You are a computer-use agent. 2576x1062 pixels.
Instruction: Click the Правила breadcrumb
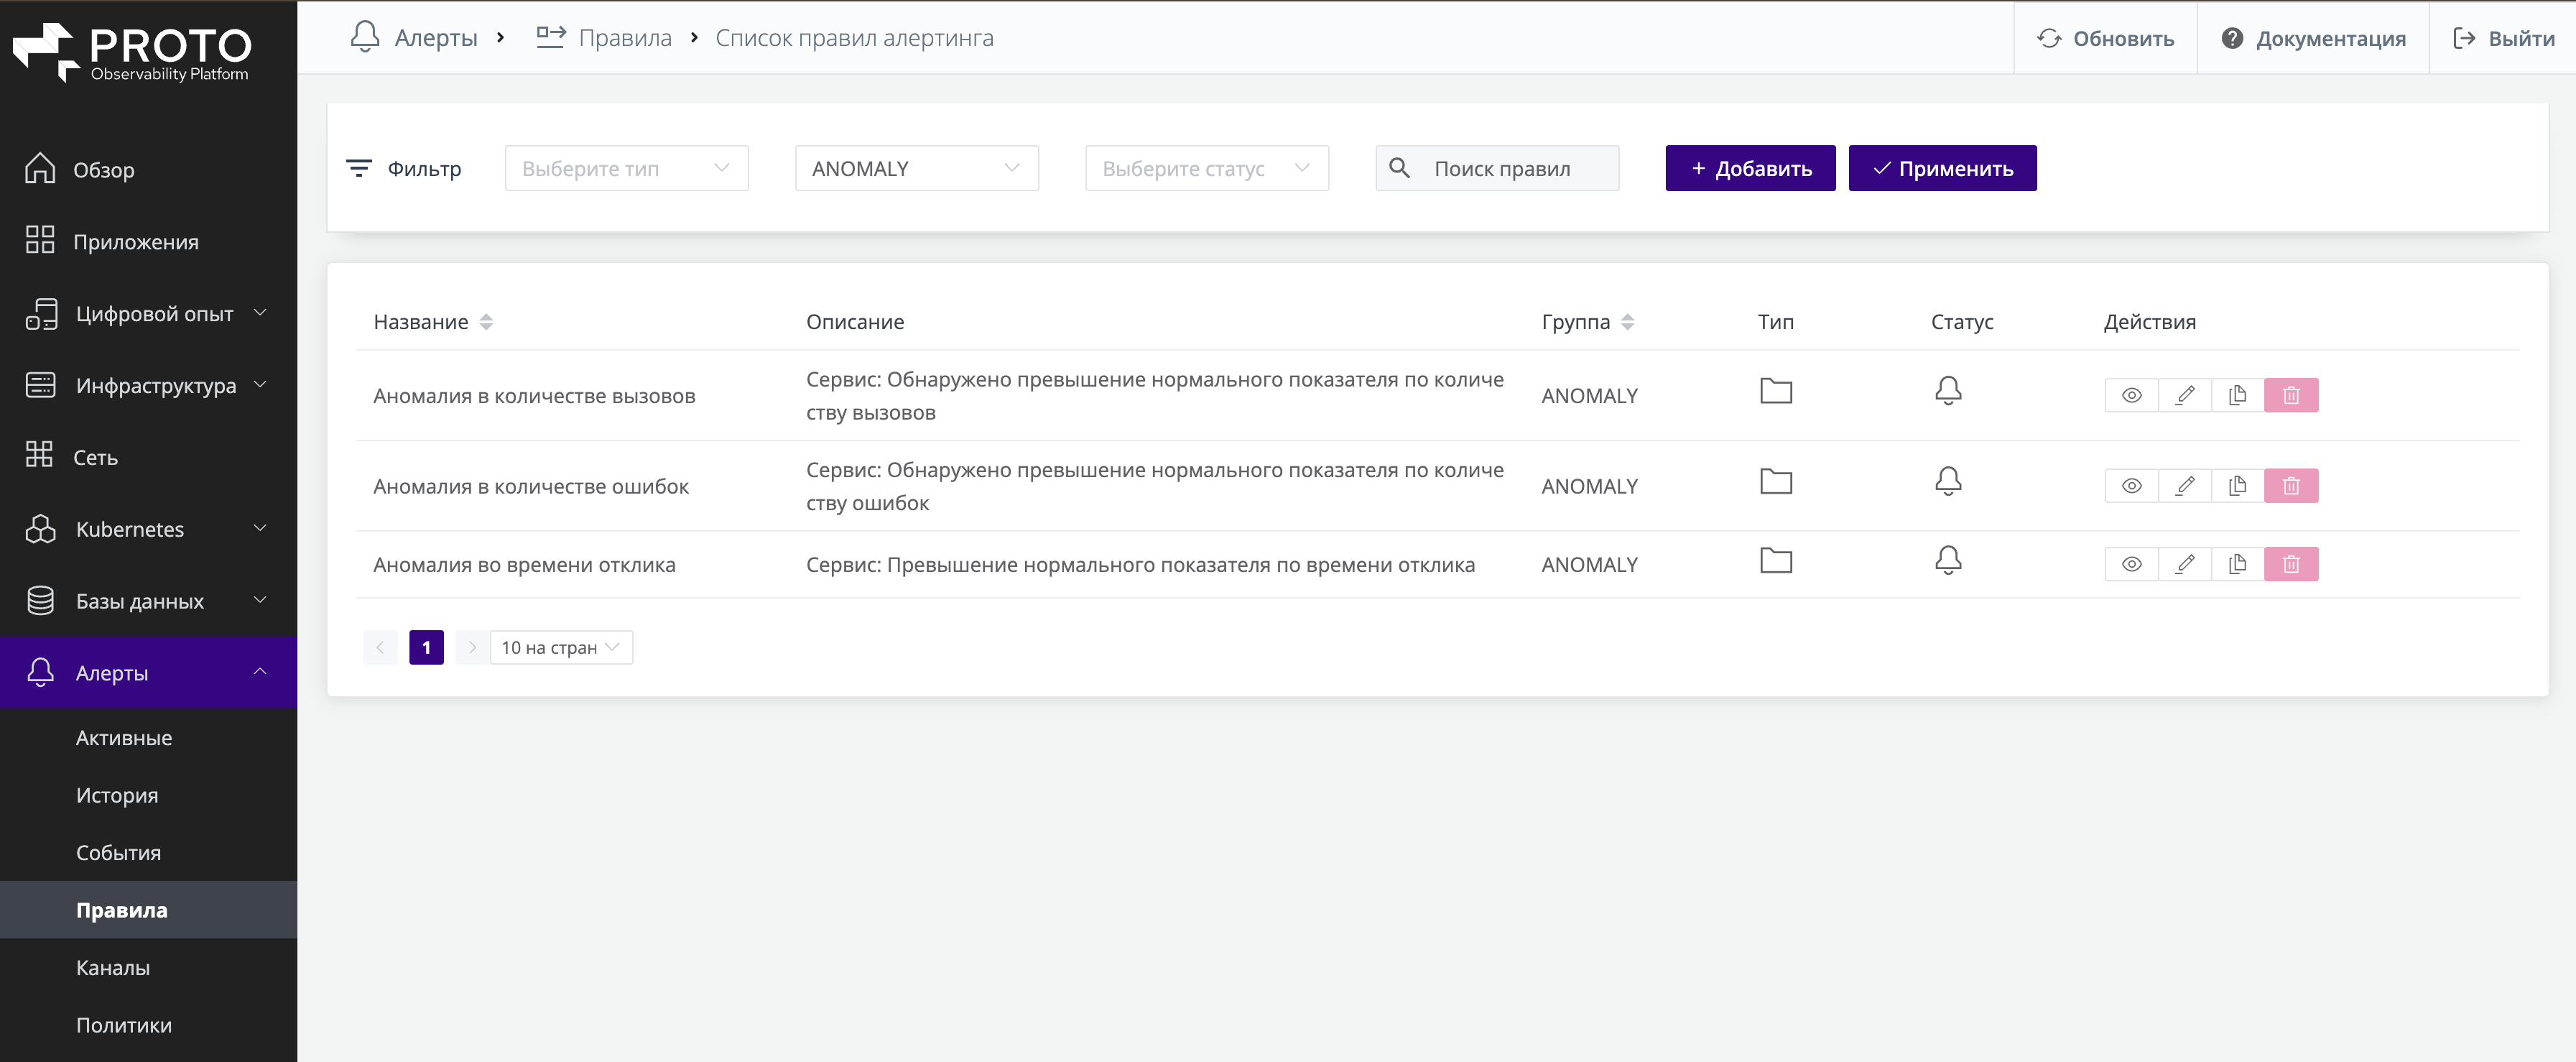point(604,38)
